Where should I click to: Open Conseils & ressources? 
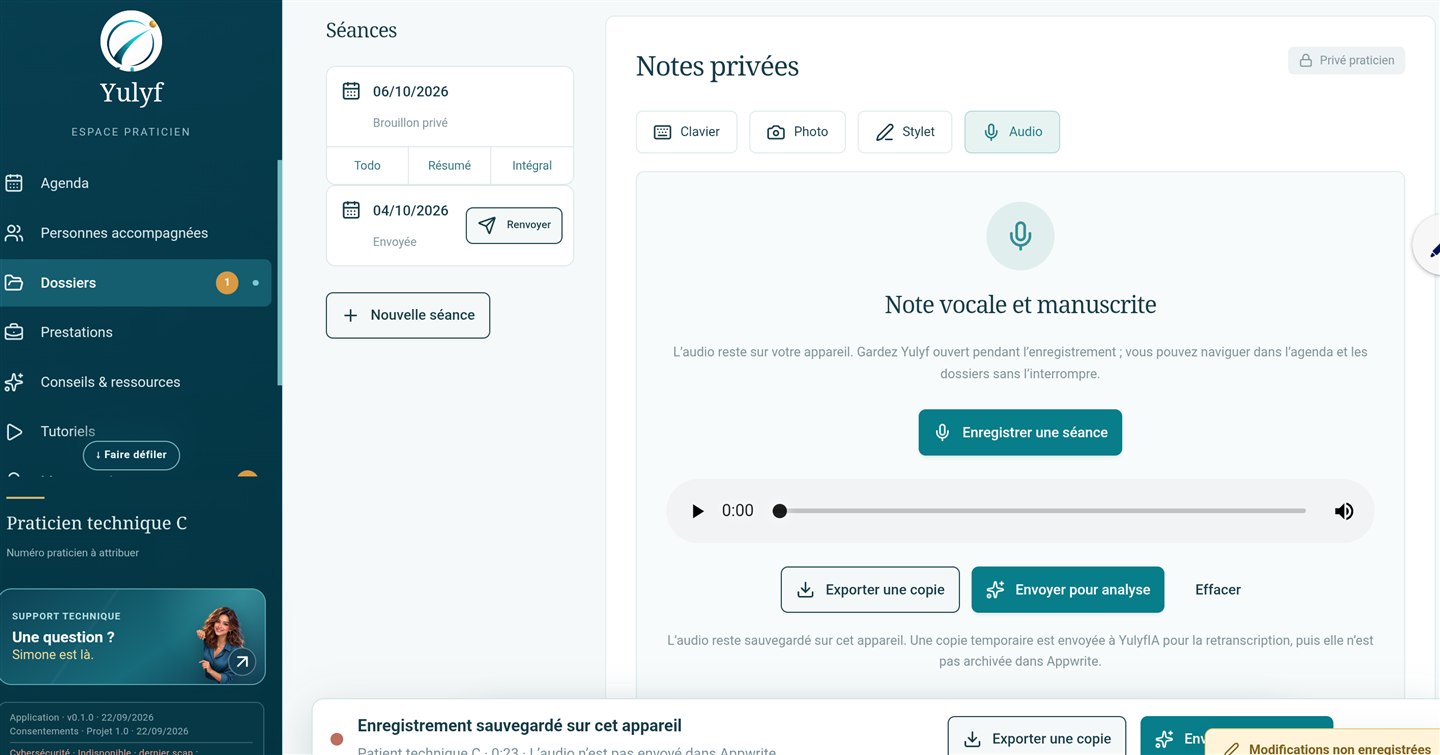pos(136,382)
